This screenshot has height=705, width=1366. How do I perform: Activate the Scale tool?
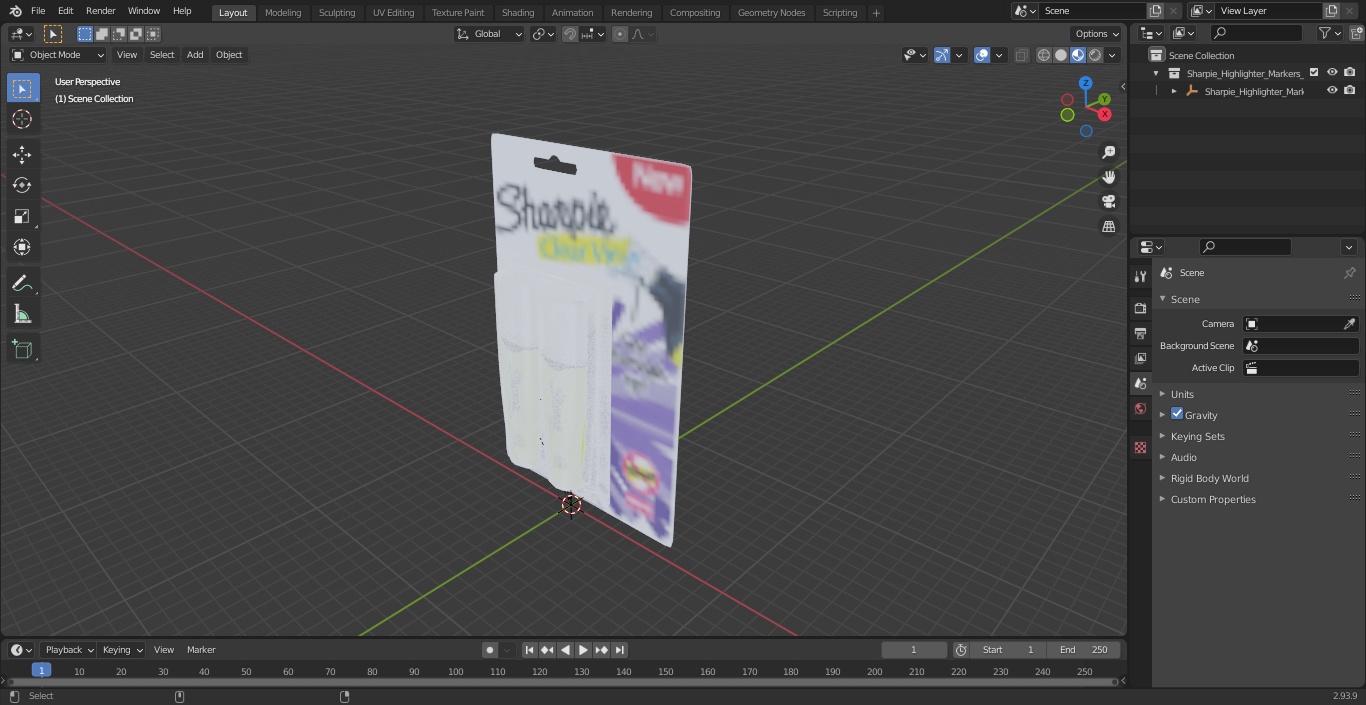pos(22,216)
